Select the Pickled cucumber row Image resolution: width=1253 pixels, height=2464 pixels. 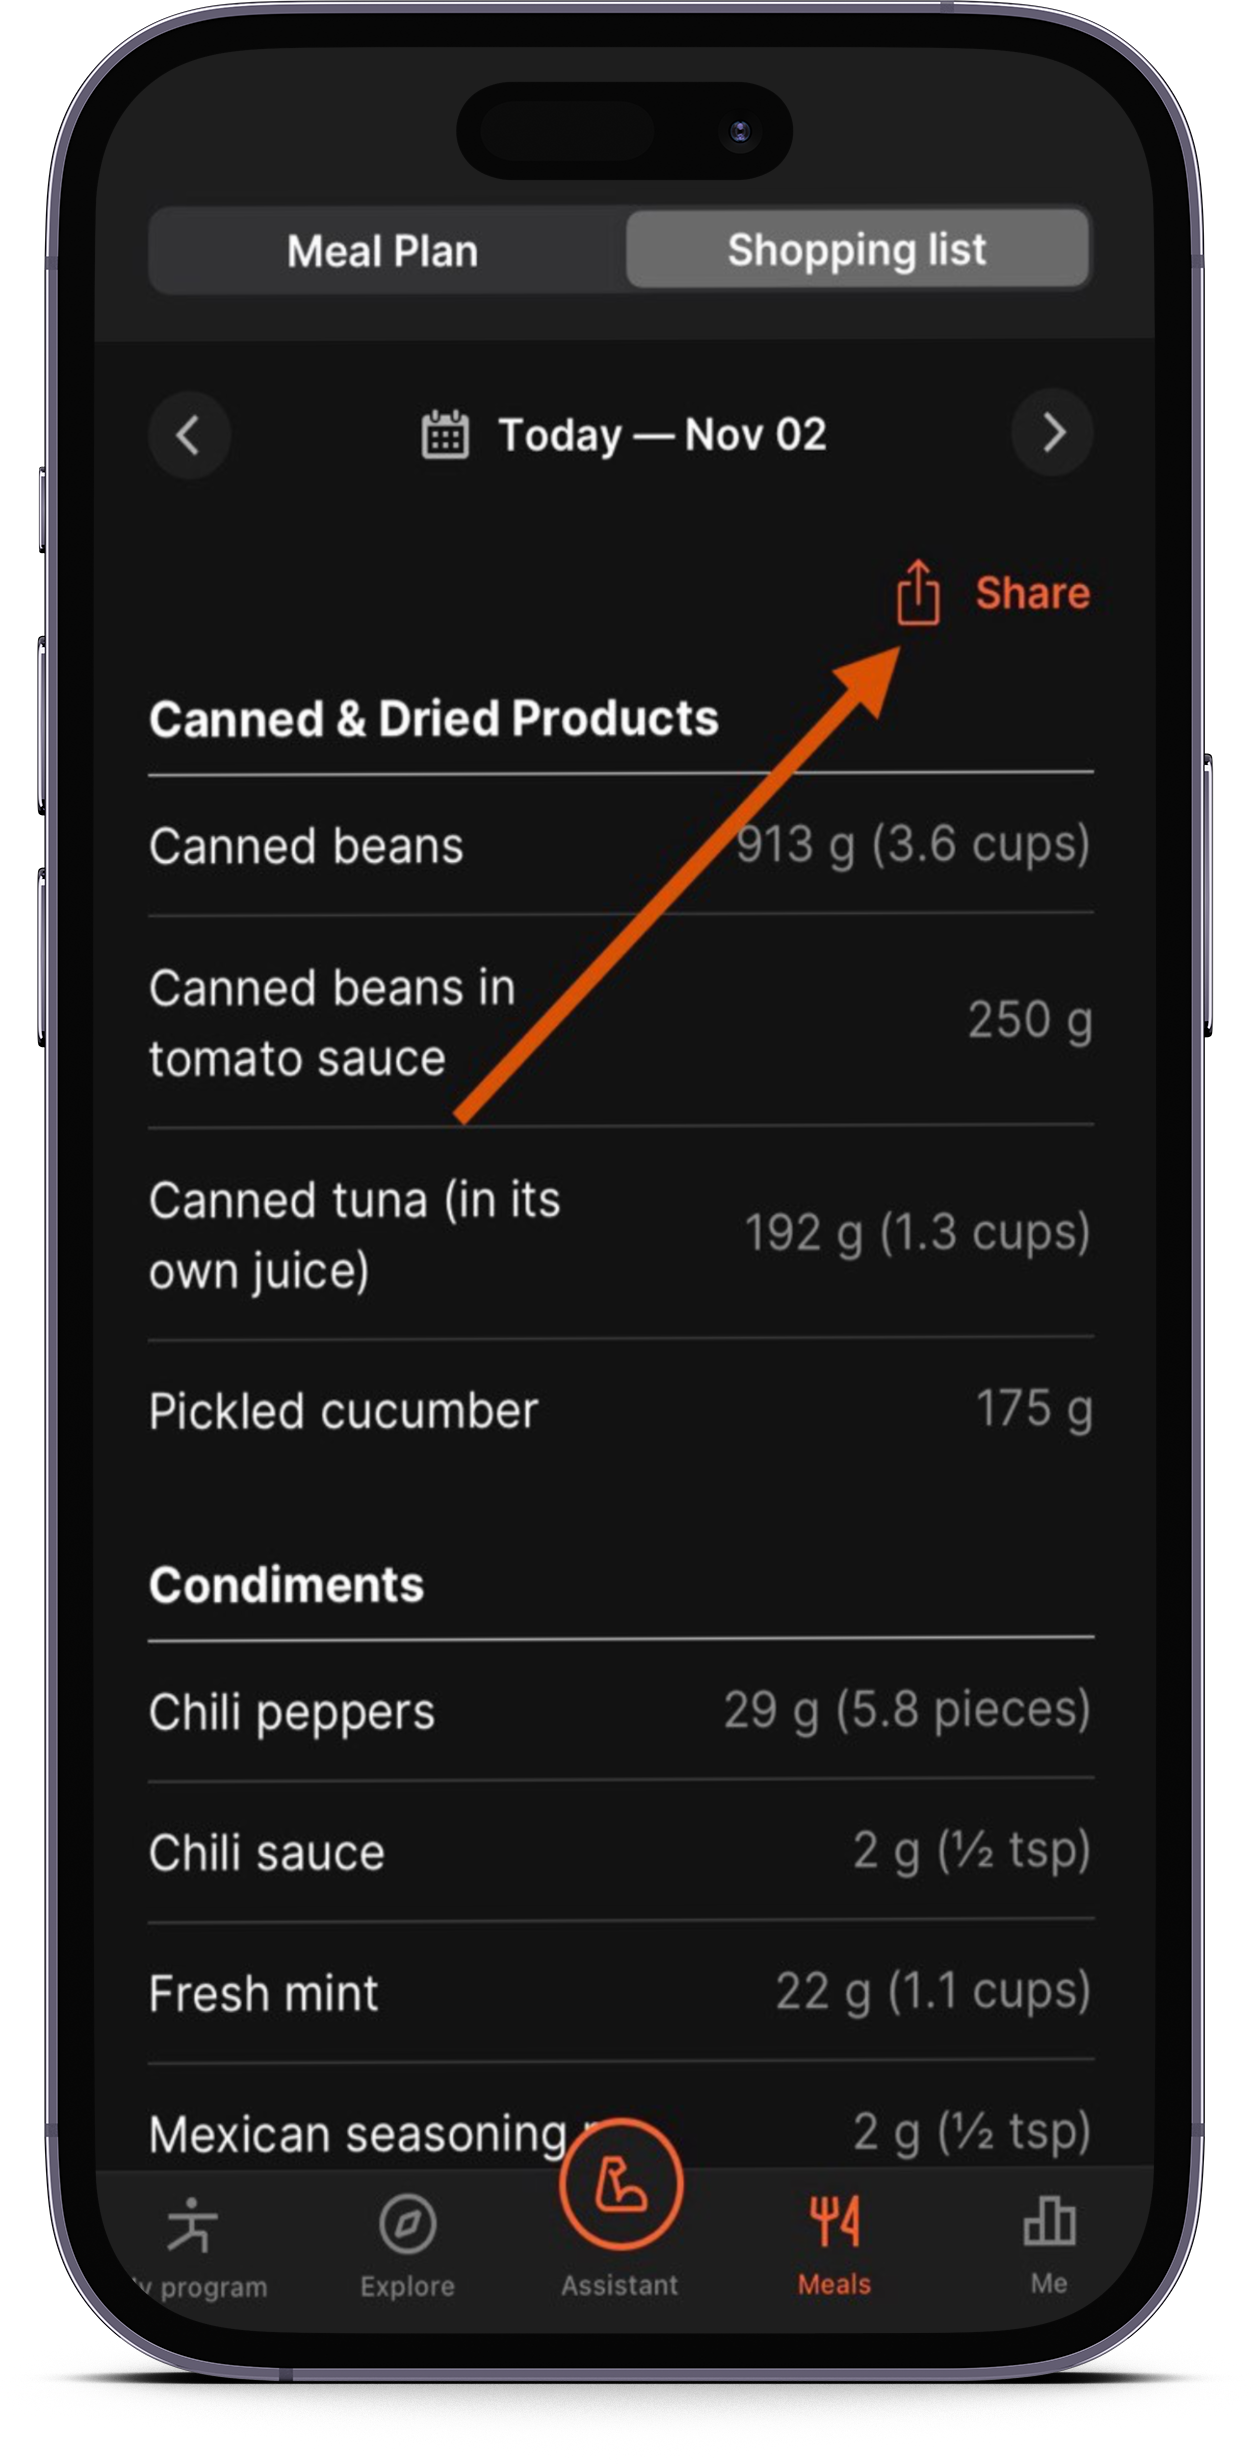click(621, 1410)
